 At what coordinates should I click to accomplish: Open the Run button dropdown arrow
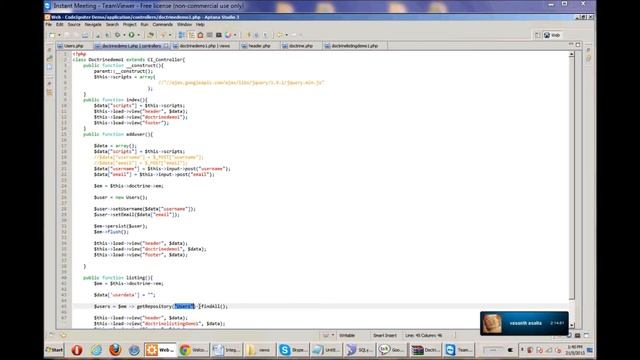pyautogui.click(x=138, y=35)
